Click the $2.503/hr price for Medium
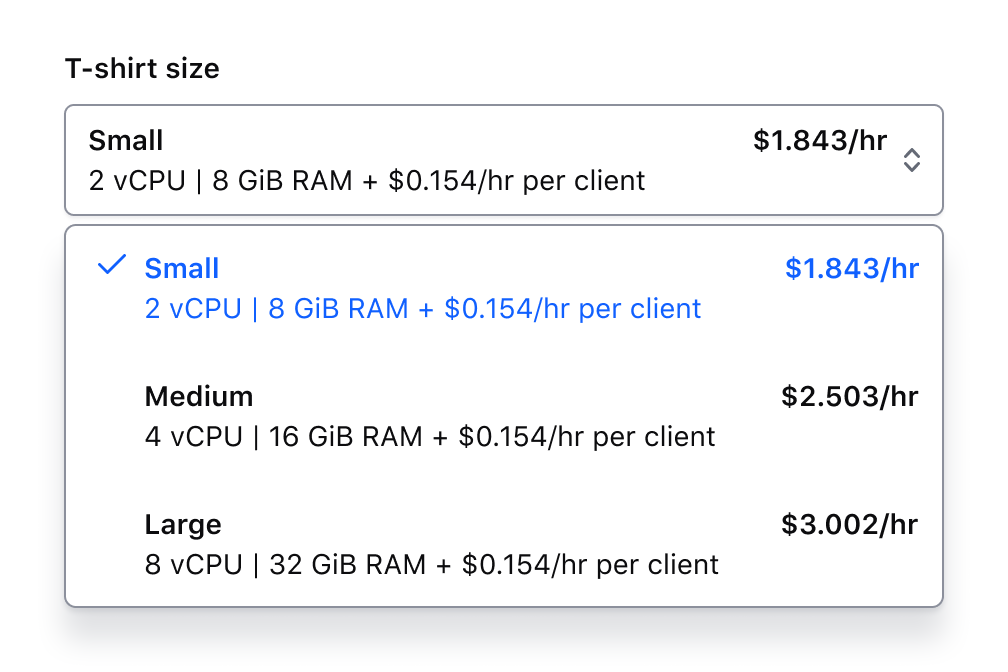The height and width of the screenshot is (672, 1008). (849, 397)
